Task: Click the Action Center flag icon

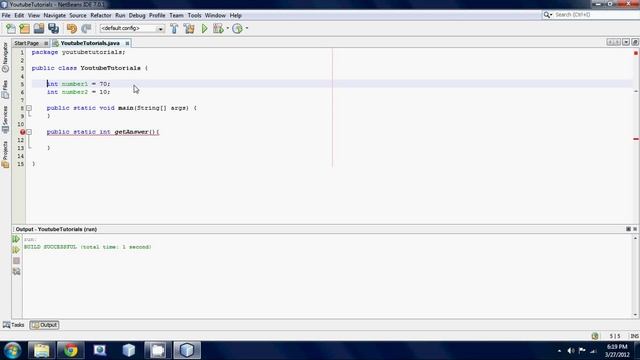Action: click(x=582, y=351)
